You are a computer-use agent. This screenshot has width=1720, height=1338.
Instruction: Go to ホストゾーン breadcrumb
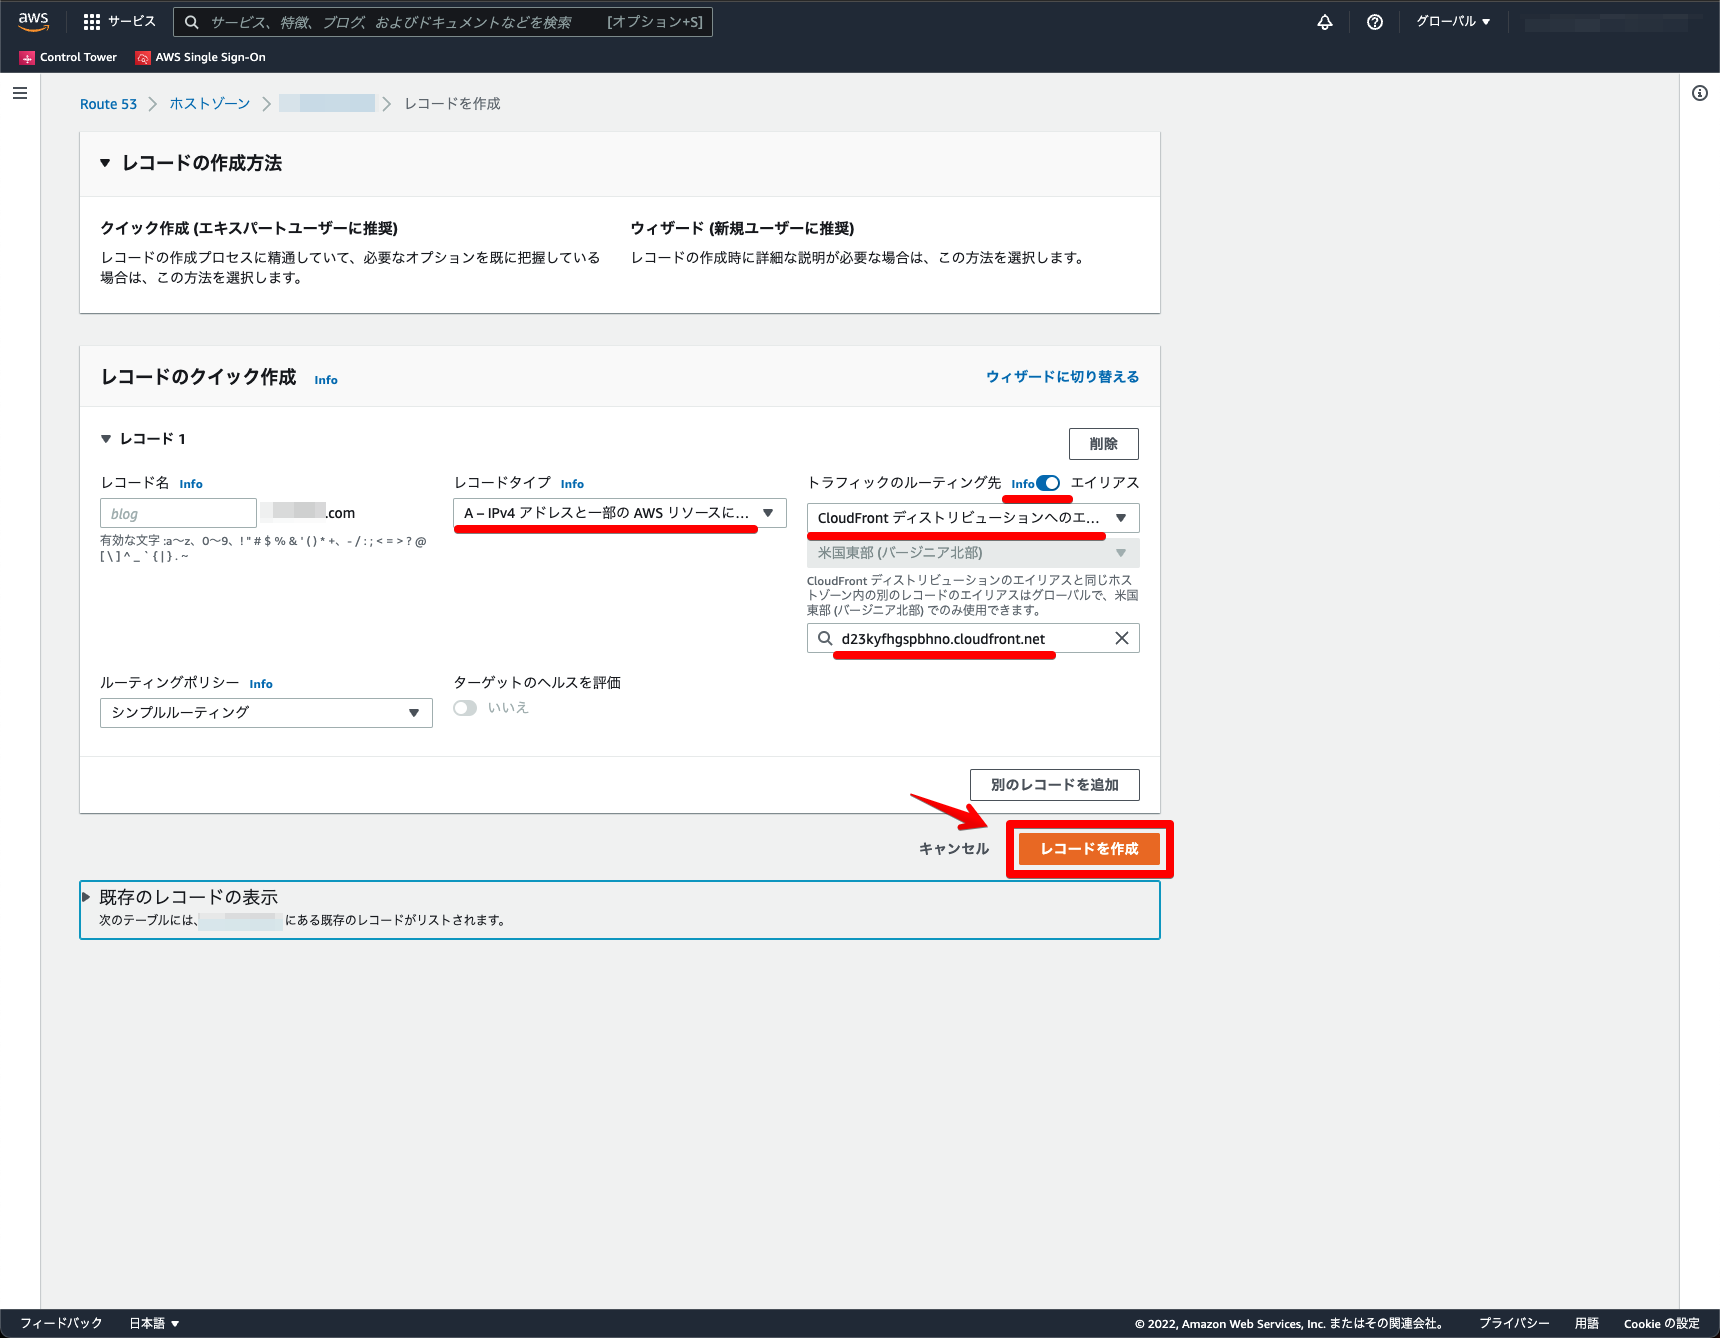click(210, 104)
